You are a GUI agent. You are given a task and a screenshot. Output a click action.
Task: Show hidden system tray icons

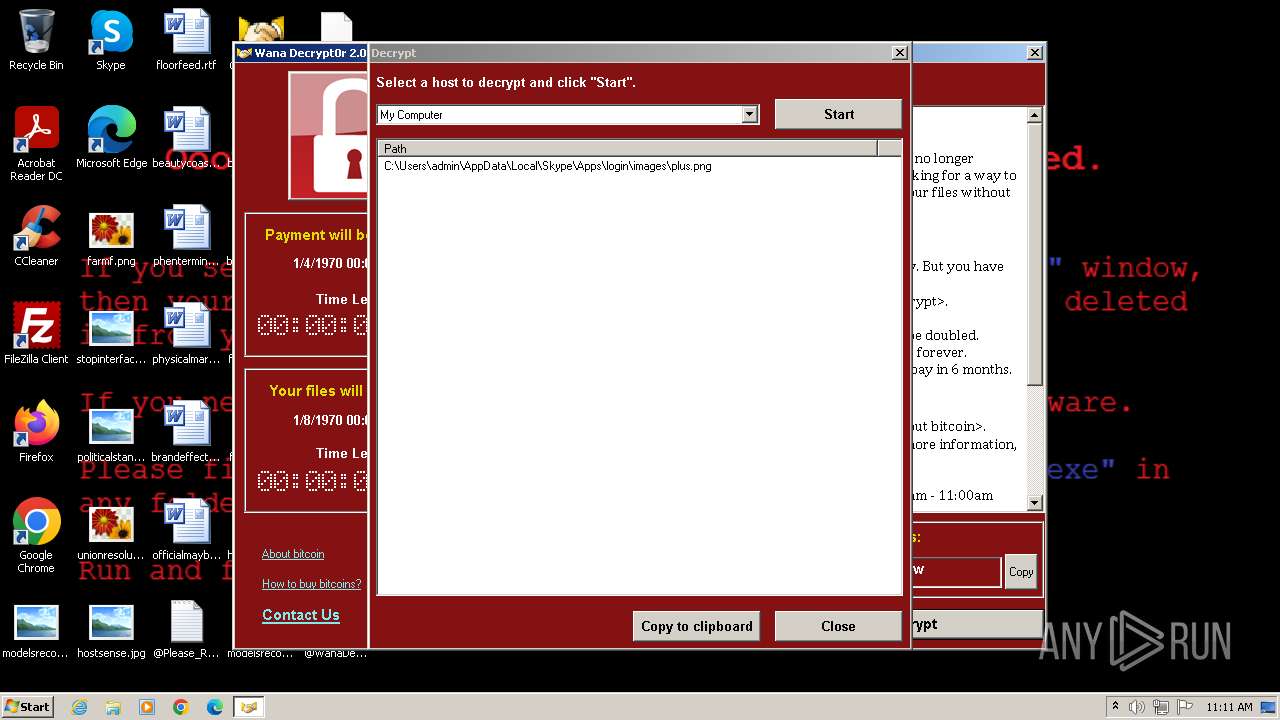(1115, 707)
